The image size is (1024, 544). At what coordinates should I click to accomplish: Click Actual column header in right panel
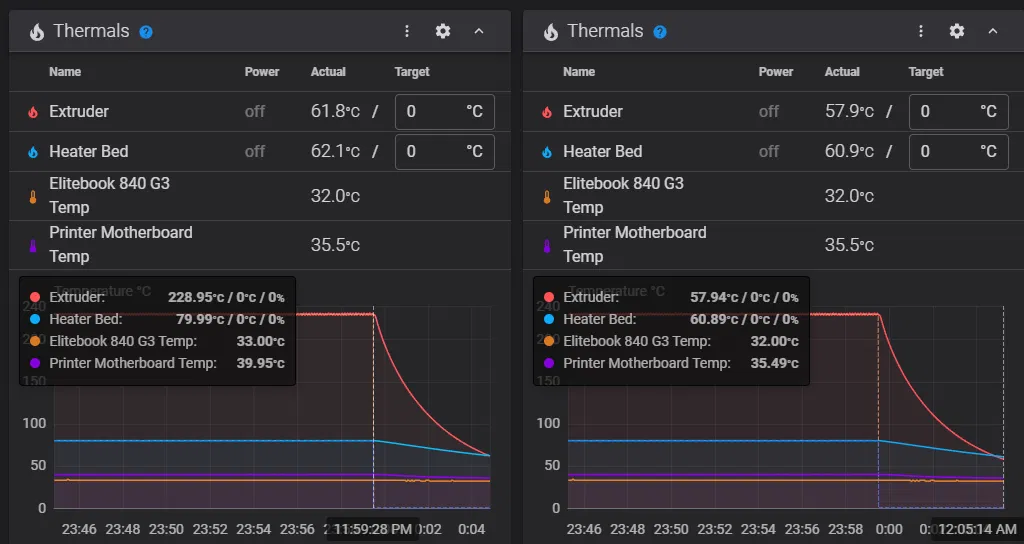pos(842,72)
